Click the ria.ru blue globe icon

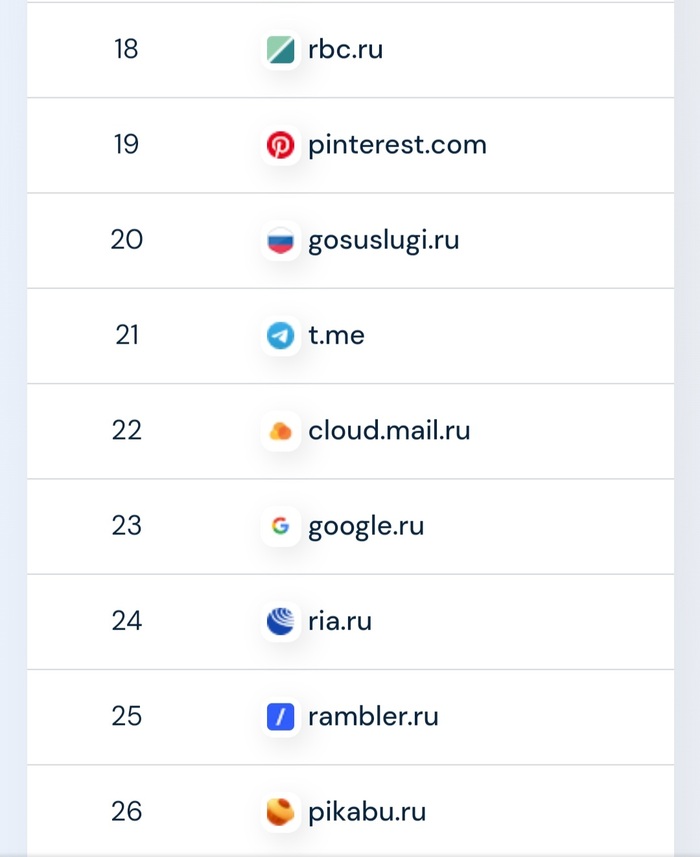click(280, 621)
